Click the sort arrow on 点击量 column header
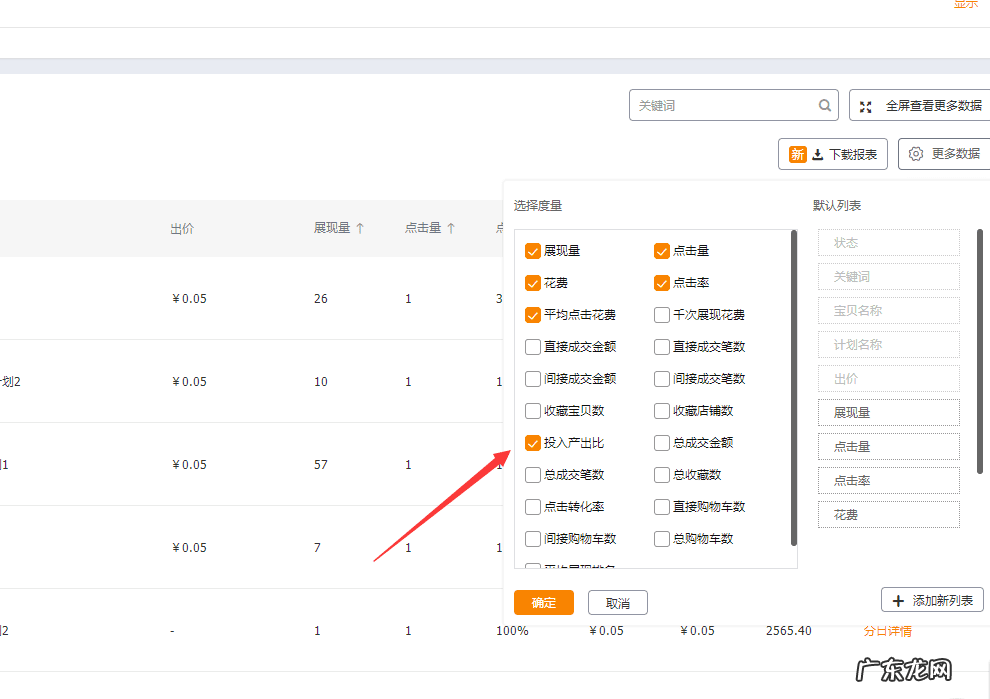 pos(449,227)
